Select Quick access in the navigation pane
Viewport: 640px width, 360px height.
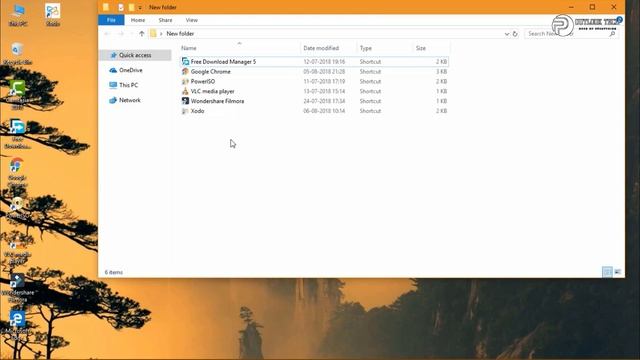point(135,55)
